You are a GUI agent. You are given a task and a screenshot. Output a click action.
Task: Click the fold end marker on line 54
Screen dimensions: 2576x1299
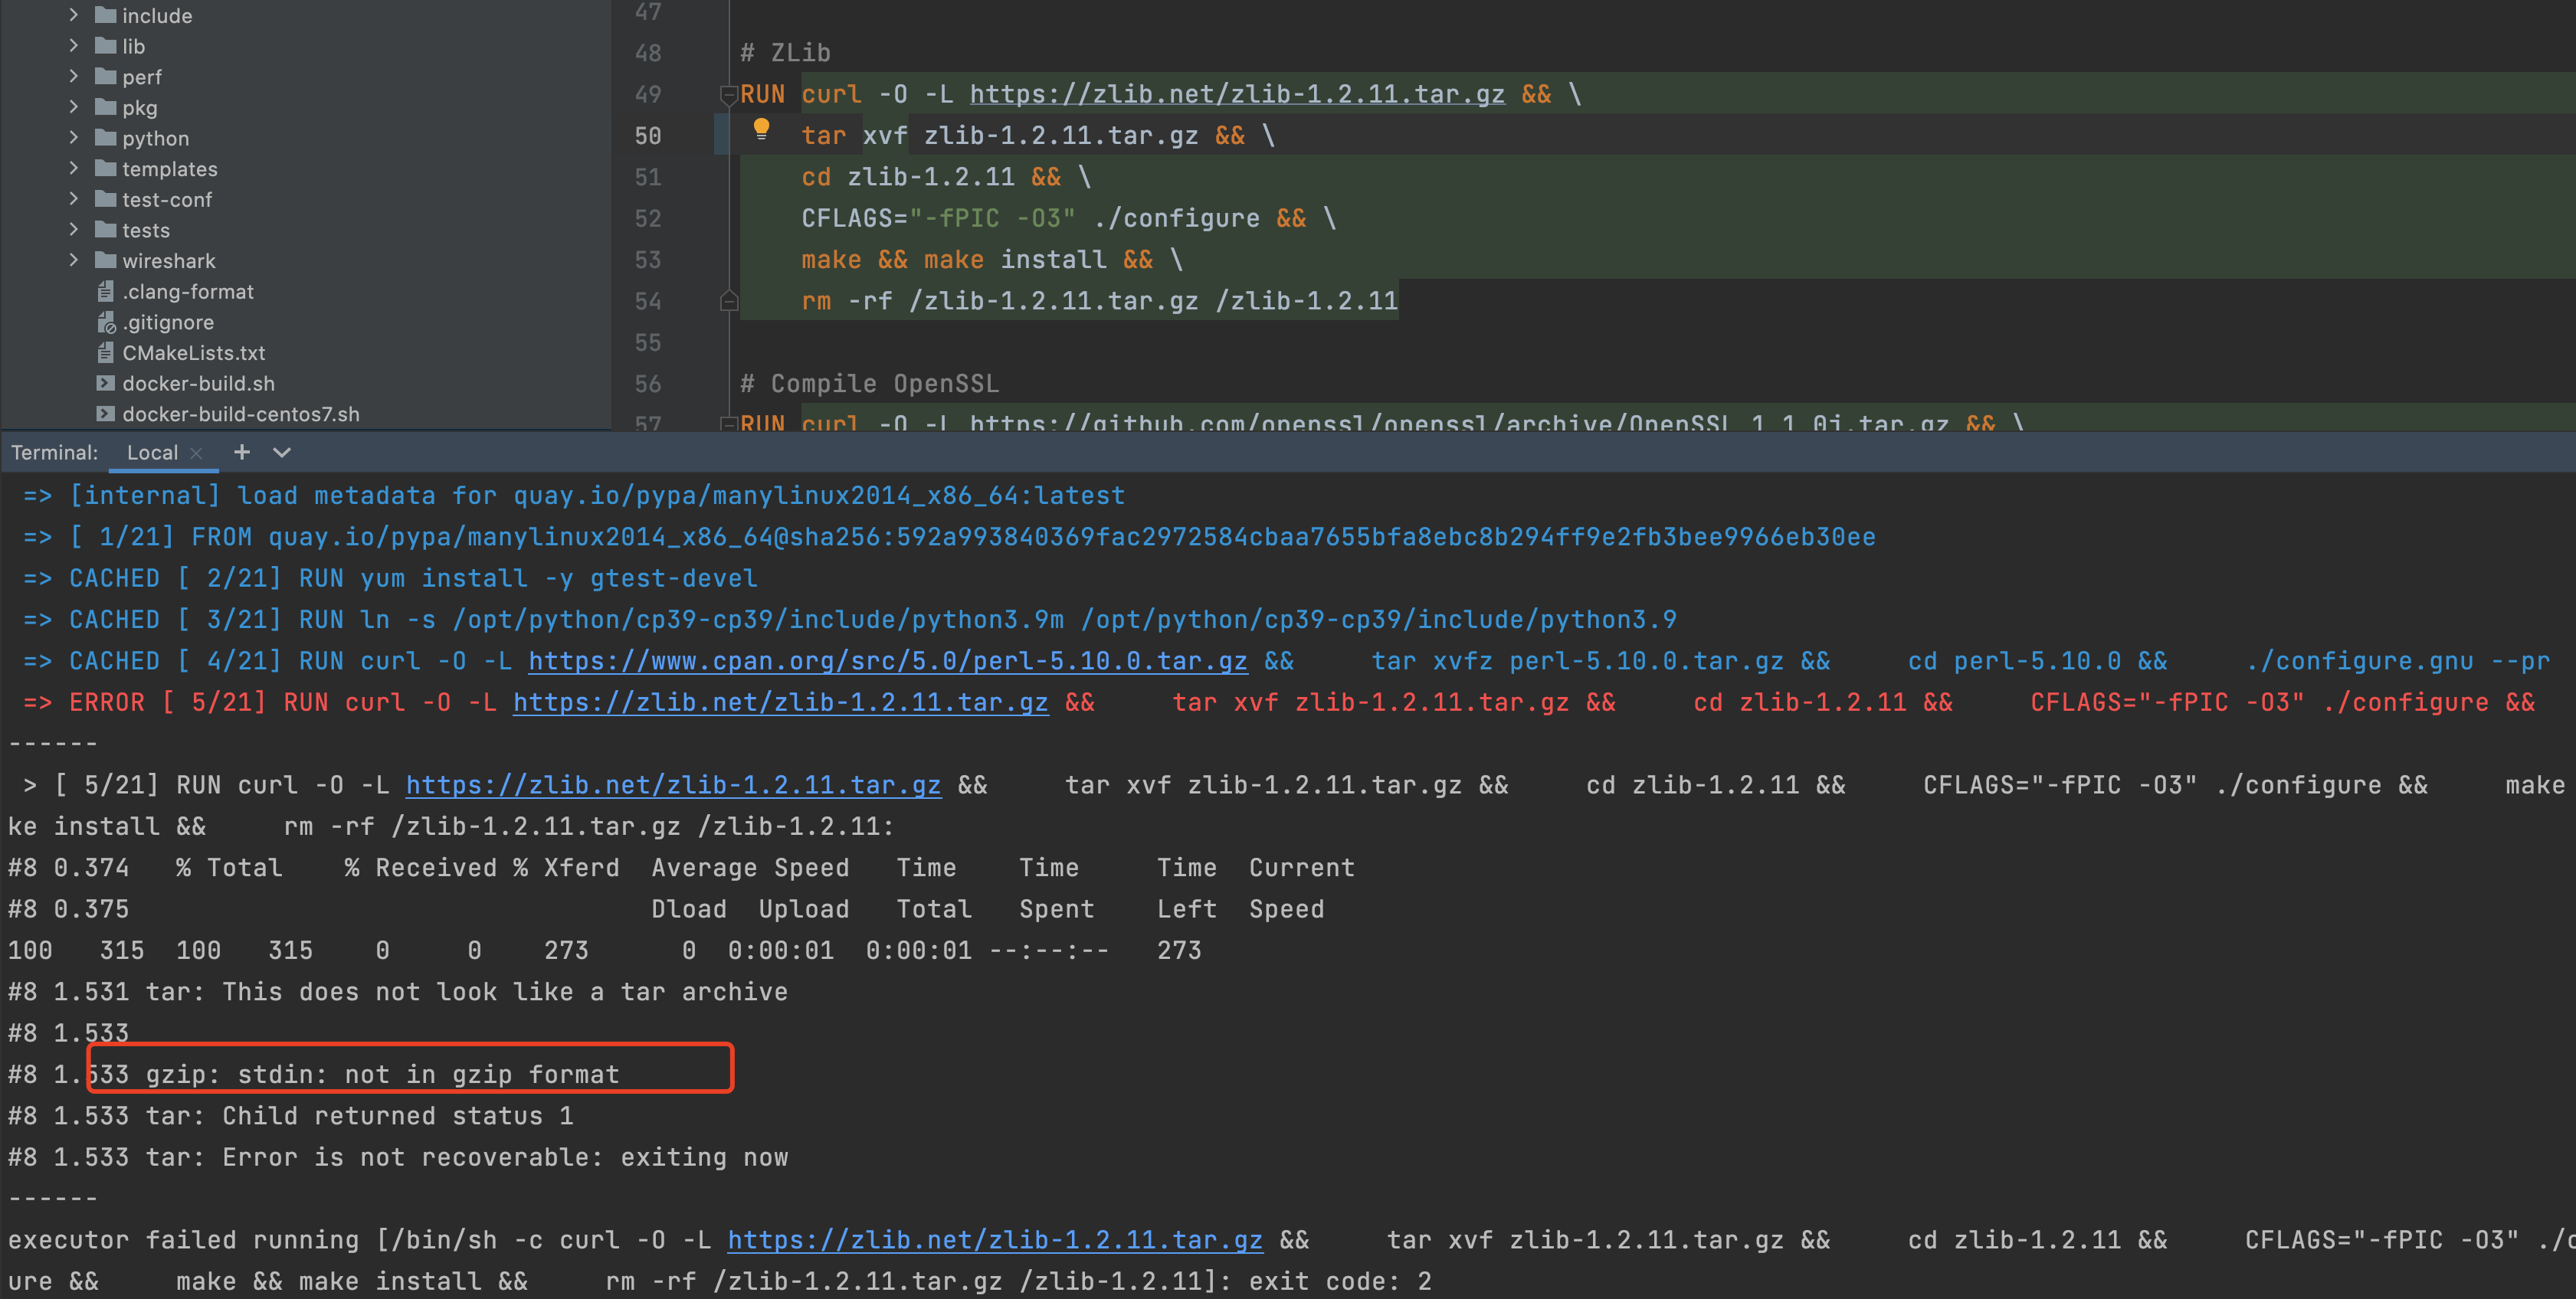coord(729,301)
